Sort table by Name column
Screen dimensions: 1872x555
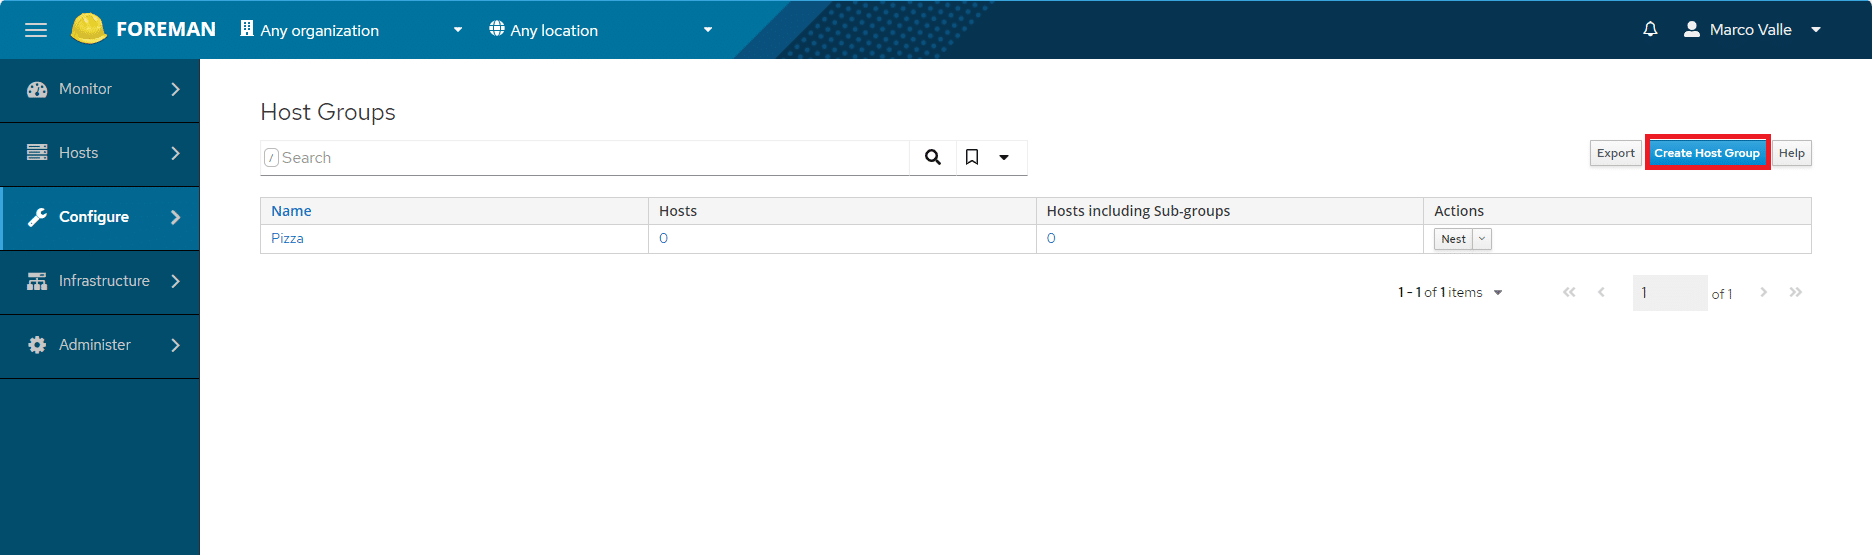point(291,211)
